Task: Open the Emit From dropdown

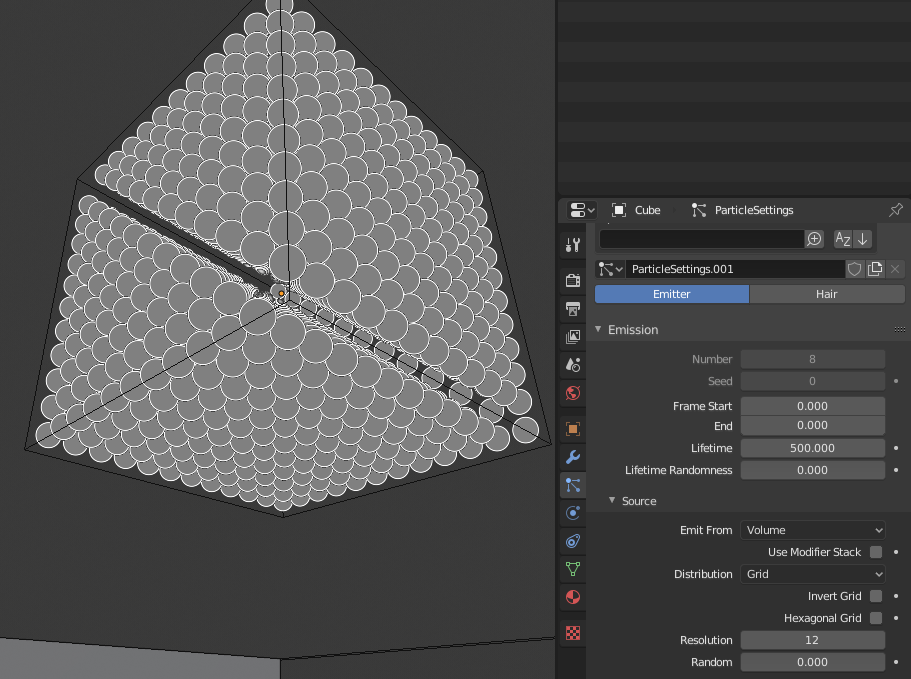Action: click(812, 530)
